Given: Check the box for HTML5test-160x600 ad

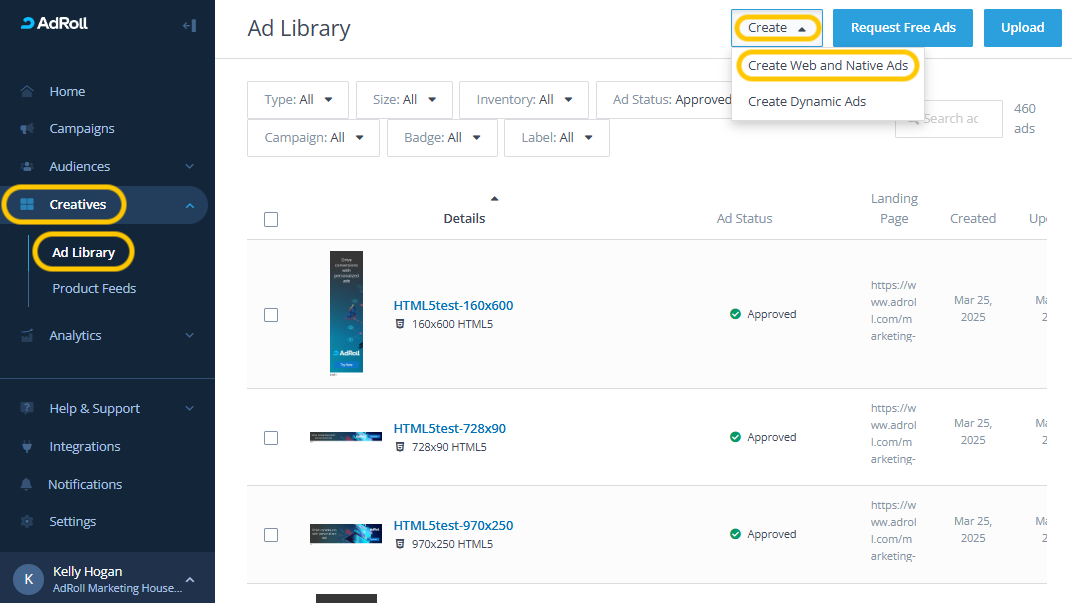Looking at the screenshot, I should (271, 315).
